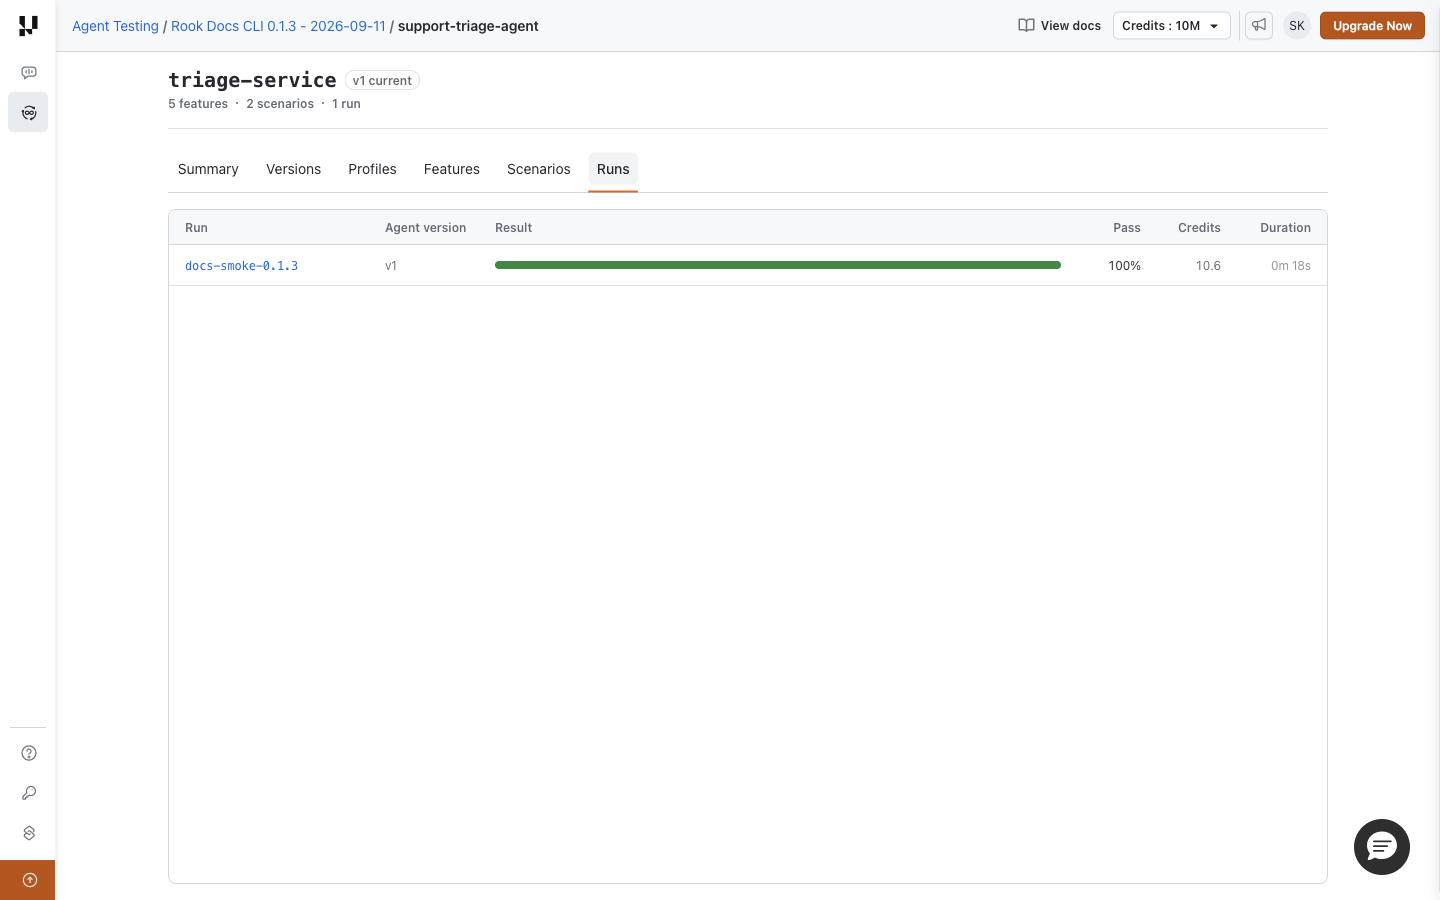This screenshot has width=1440, height=900.
Task: Select the agent testing owl icon
Action: (x=28, y=112)
